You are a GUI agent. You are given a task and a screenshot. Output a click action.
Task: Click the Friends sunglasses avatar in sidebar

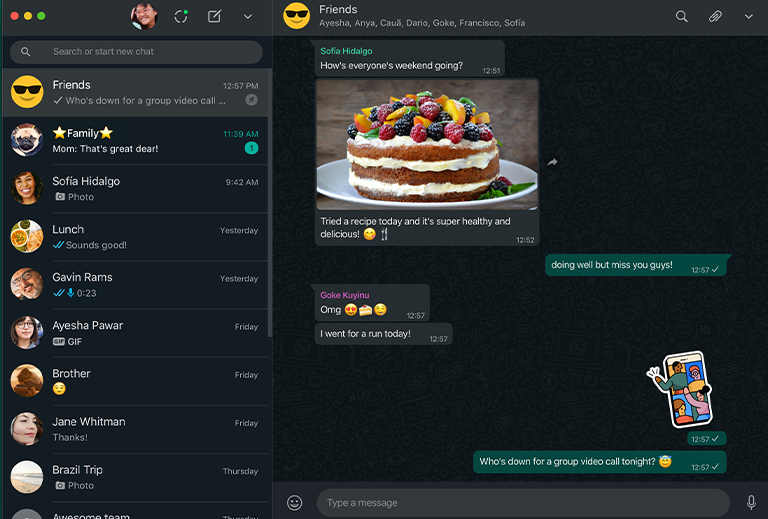27,92
